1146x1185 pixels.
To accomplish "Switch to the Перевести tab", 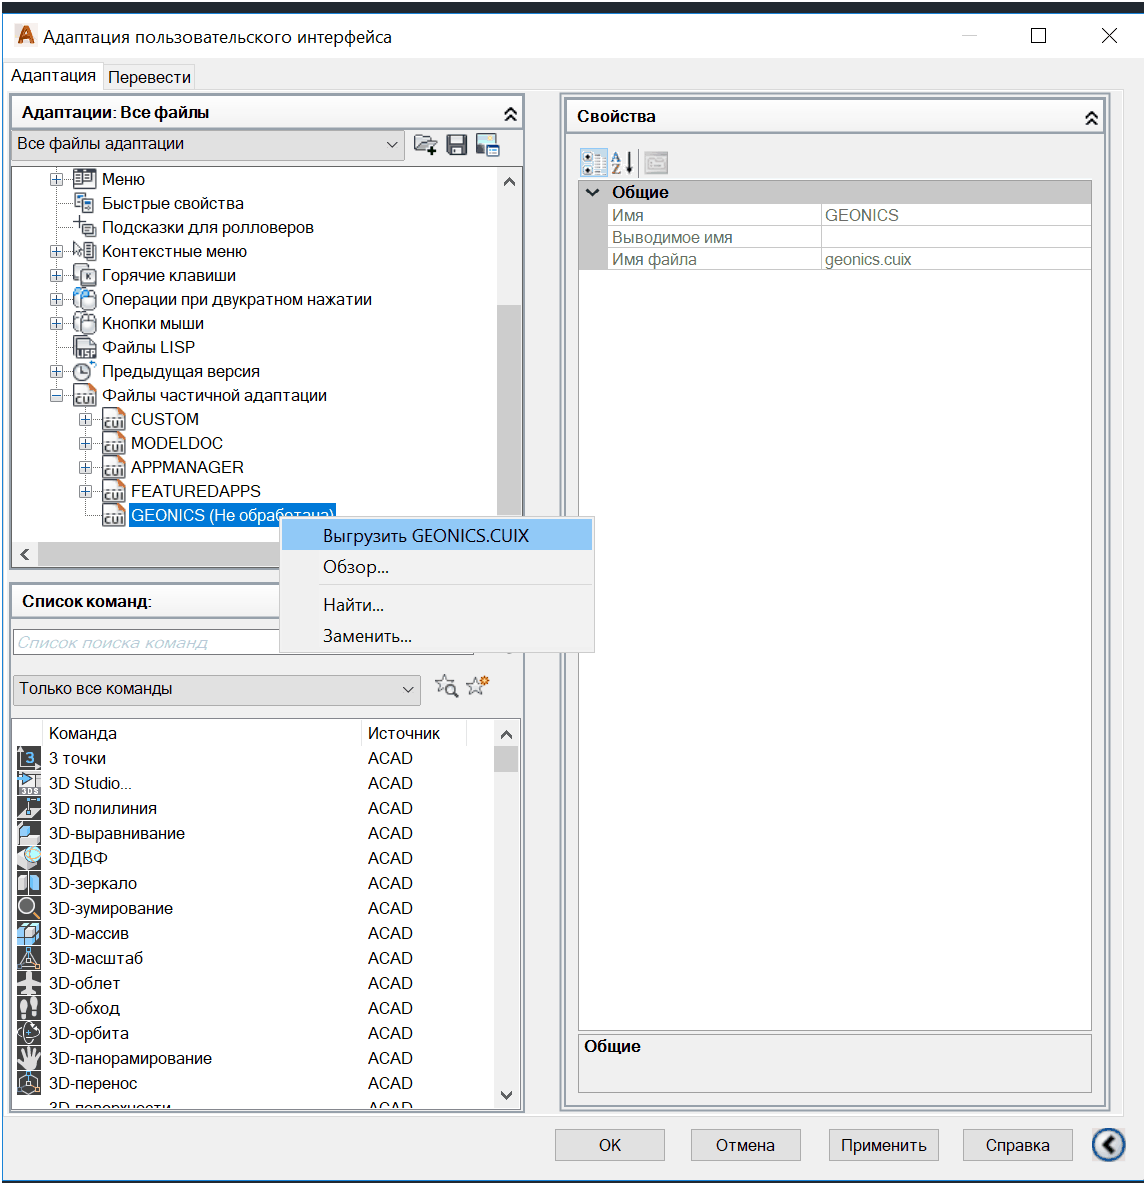I will point(149,77).
